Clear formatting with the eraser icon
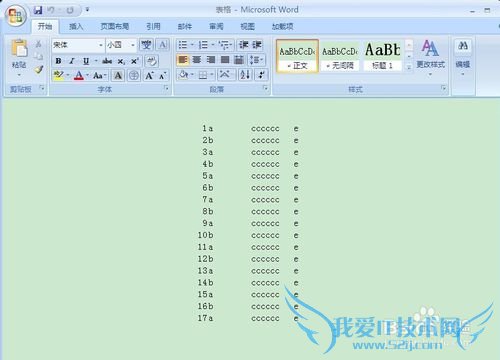The height and width of the screenshot is (360, 500). click(152, 61)
